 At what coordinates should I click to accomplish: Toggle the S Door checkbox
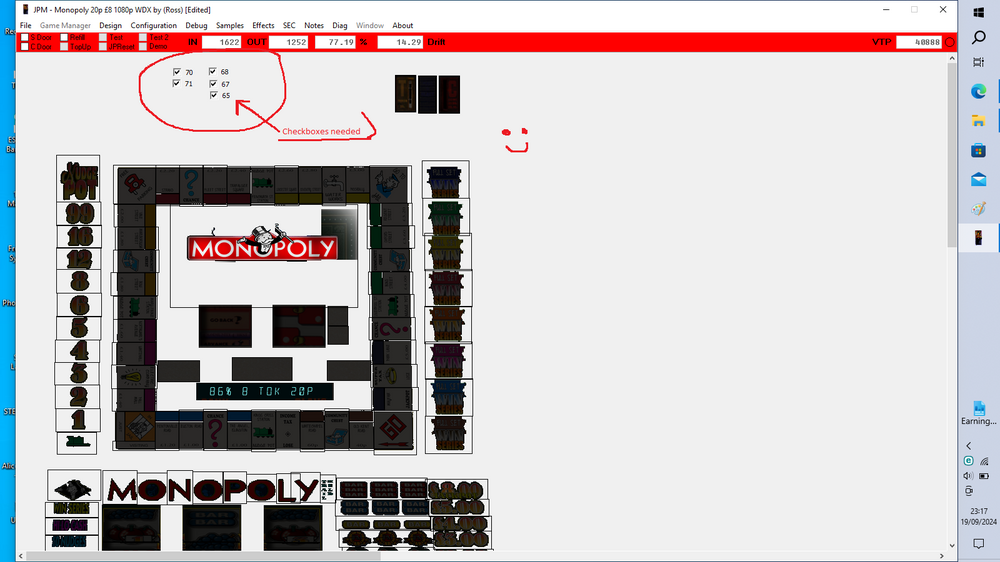click(x=25, y=38)
